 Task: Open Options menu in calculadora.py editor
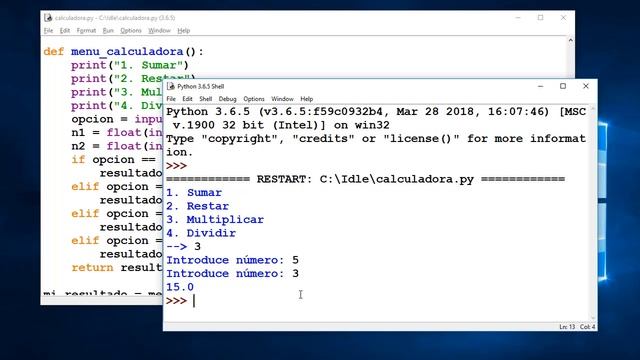(x=131, y=31)
